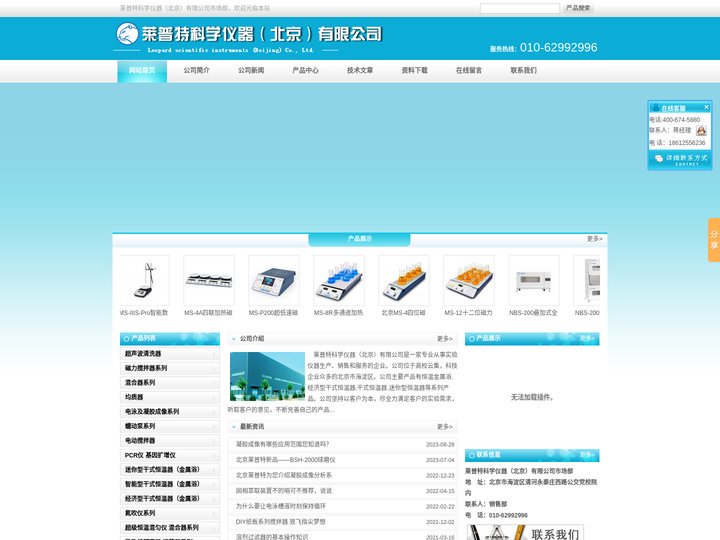The image size is (720, 540).
Task: Open news 凝胶成像有哪些应用范围您知道吗?
Action: point(282,444)
